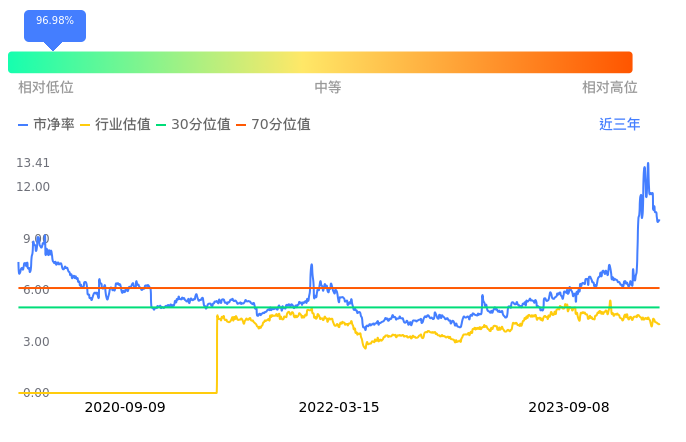Toggle the 30分位值 legend entry

click(193, 125)
